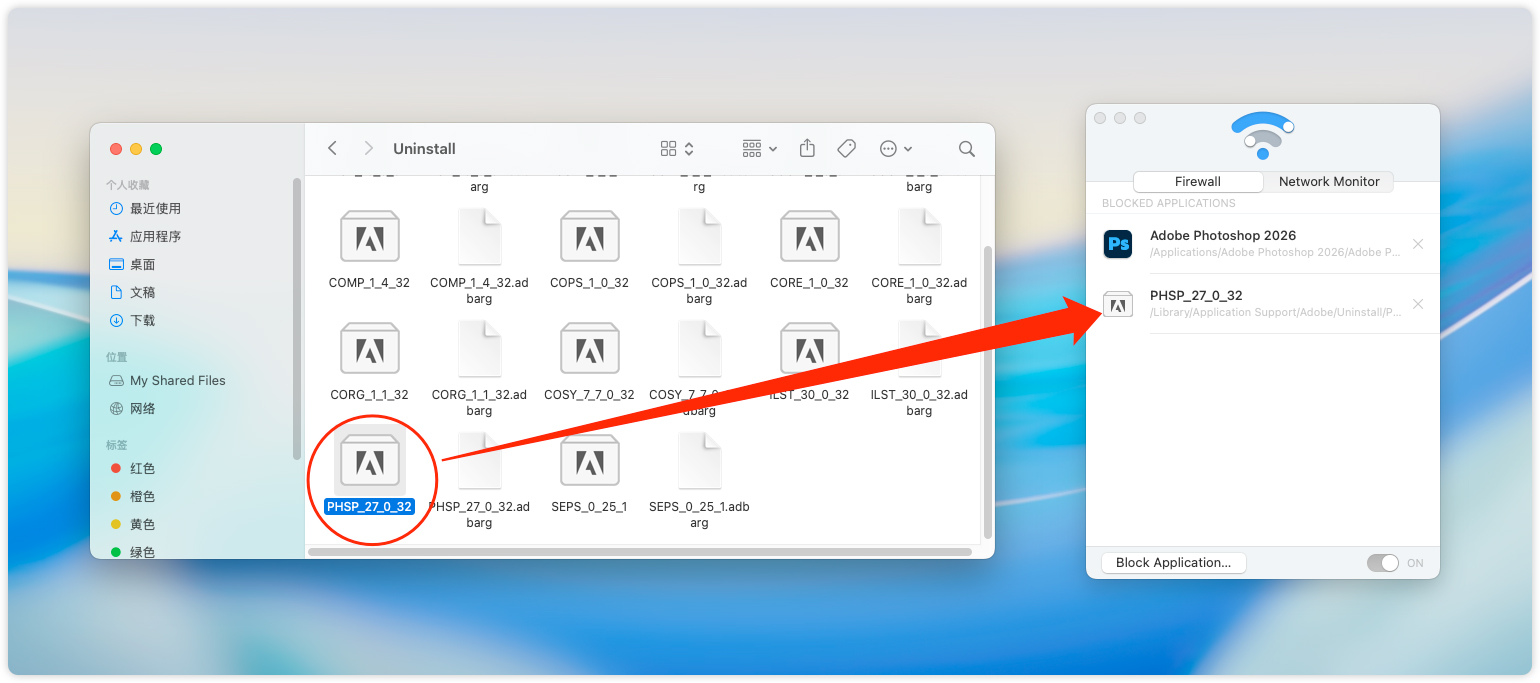Image resolution: width=1540 pixels, height=683 pixels.
Task: Go back with the Finder back arrow
Action: click(332, 148)
